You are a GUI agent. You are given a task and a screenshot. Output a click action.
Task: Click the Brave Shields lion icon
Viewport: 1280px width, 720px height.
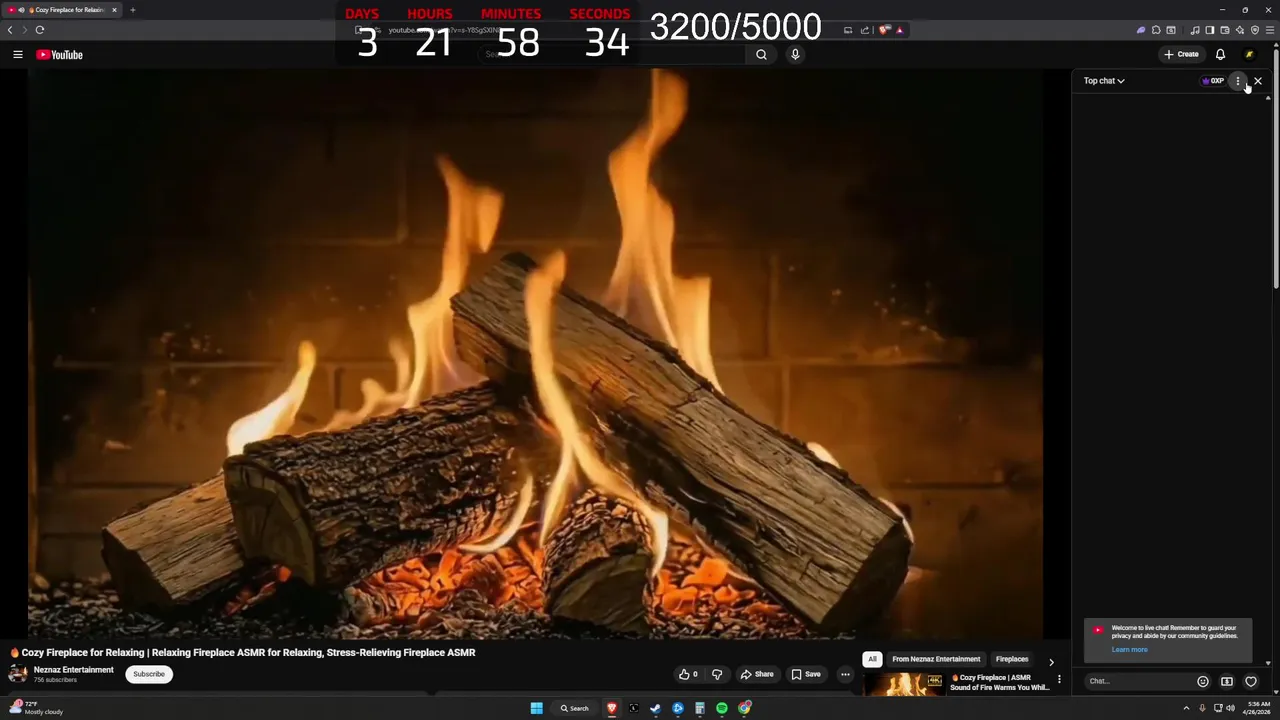pos(884,30)
